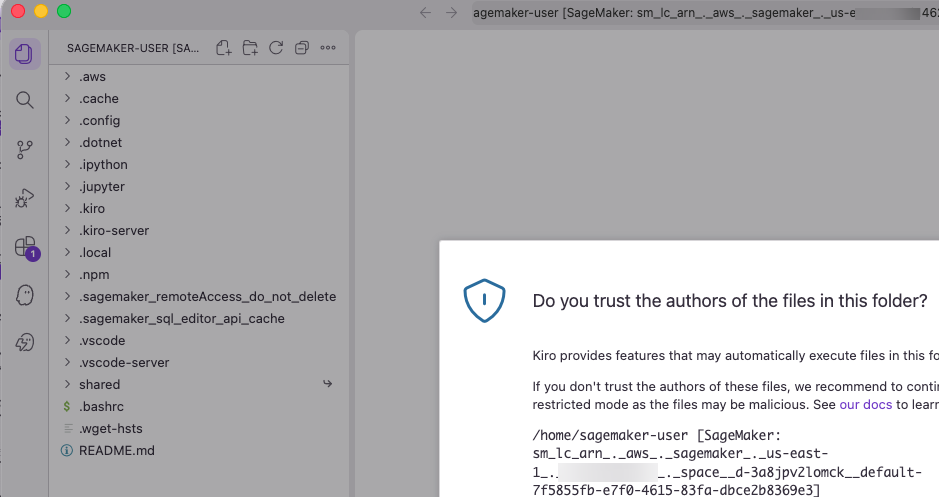
Task: Open the Explorer view in activity bar
Action: coord(25,54)
